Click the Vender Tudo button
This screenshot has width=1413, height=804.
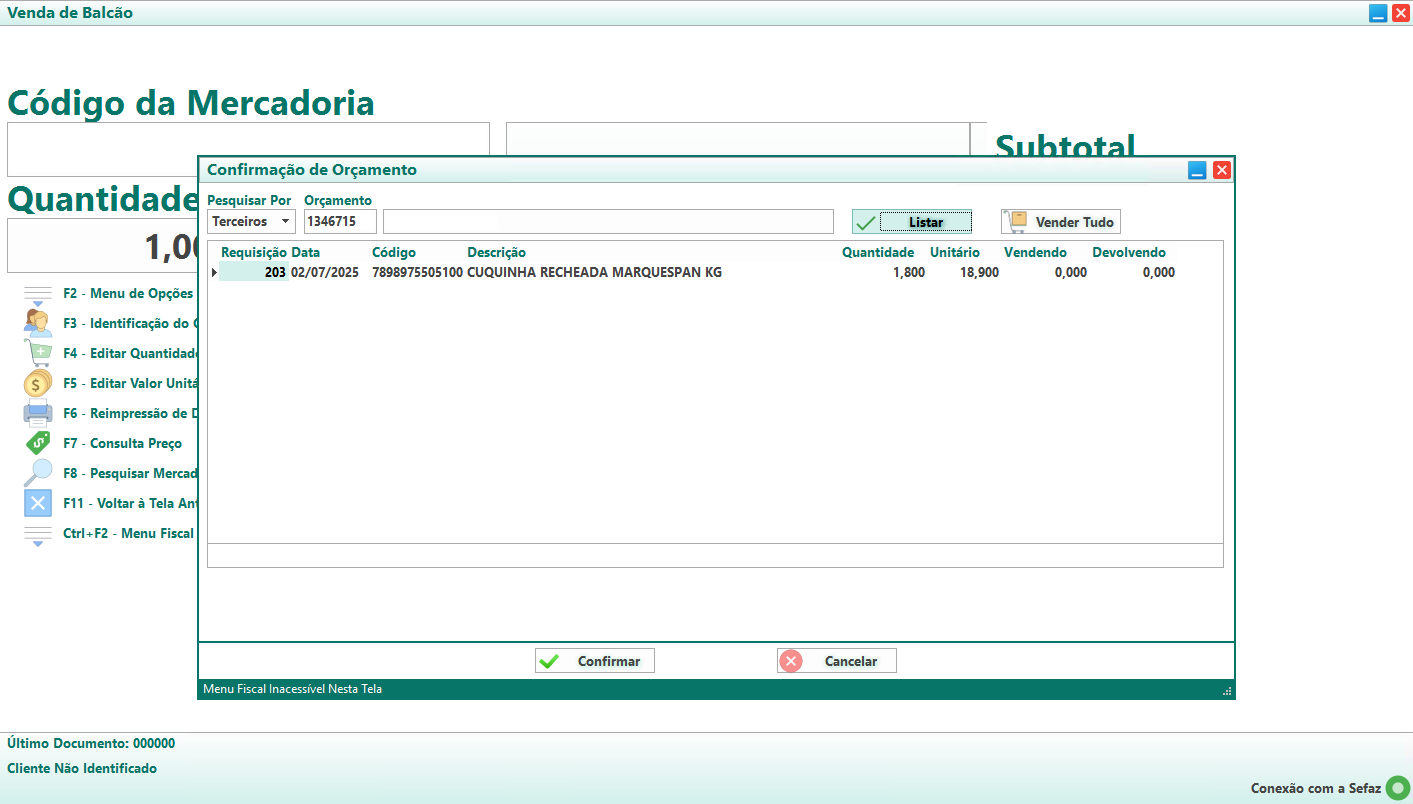[x=1061, y=221]
